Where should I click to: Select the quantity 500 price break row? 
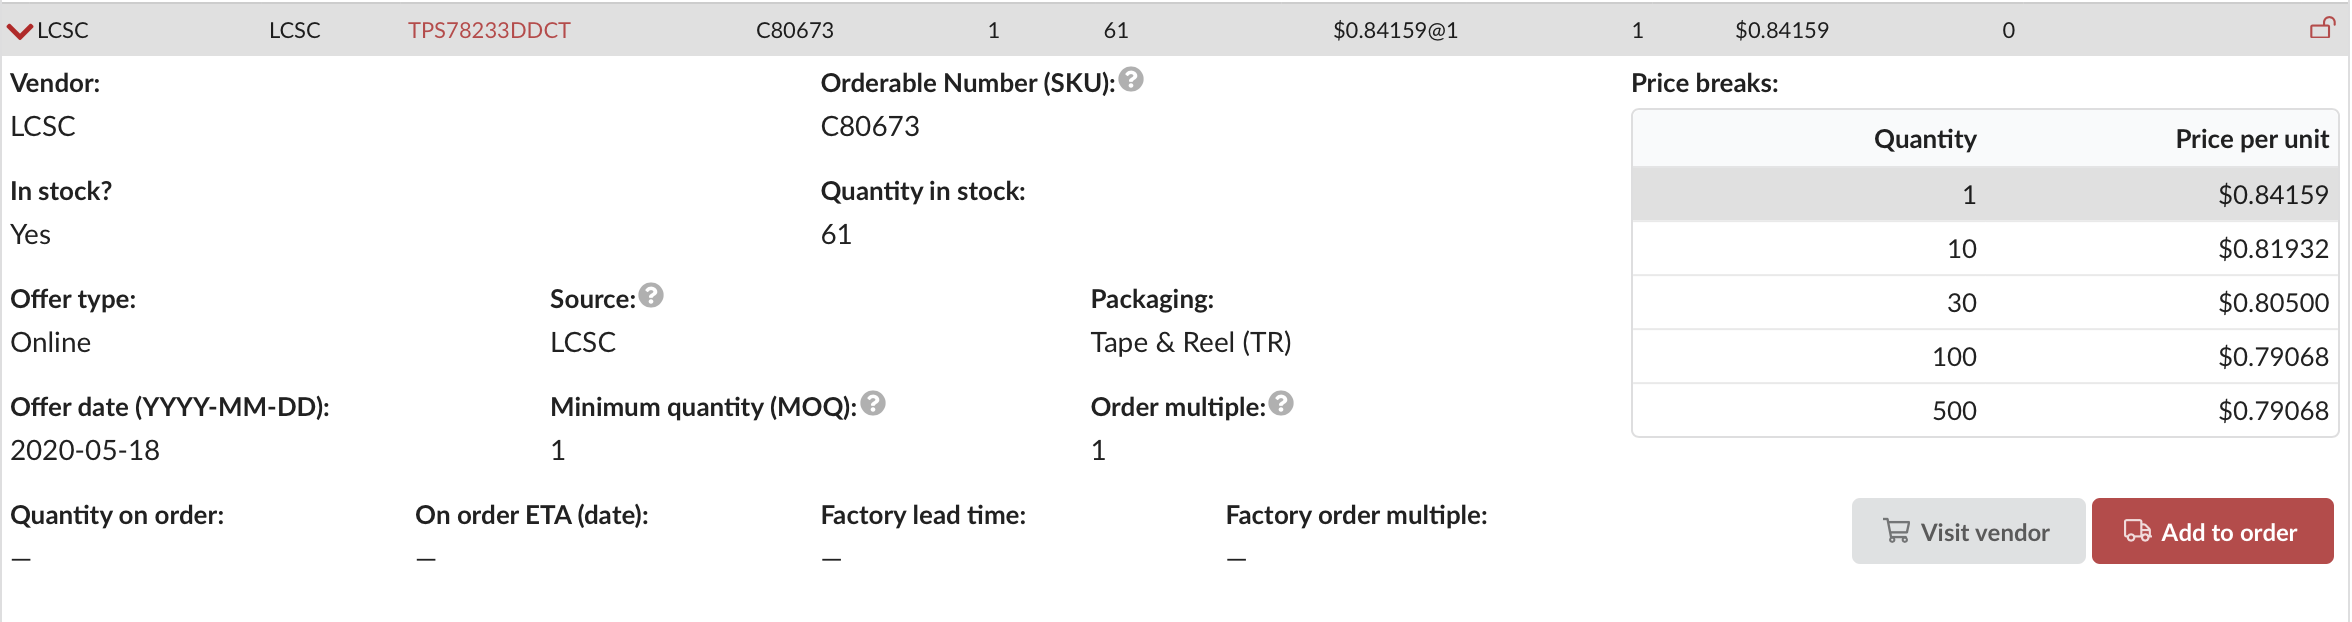(1984, 410)
